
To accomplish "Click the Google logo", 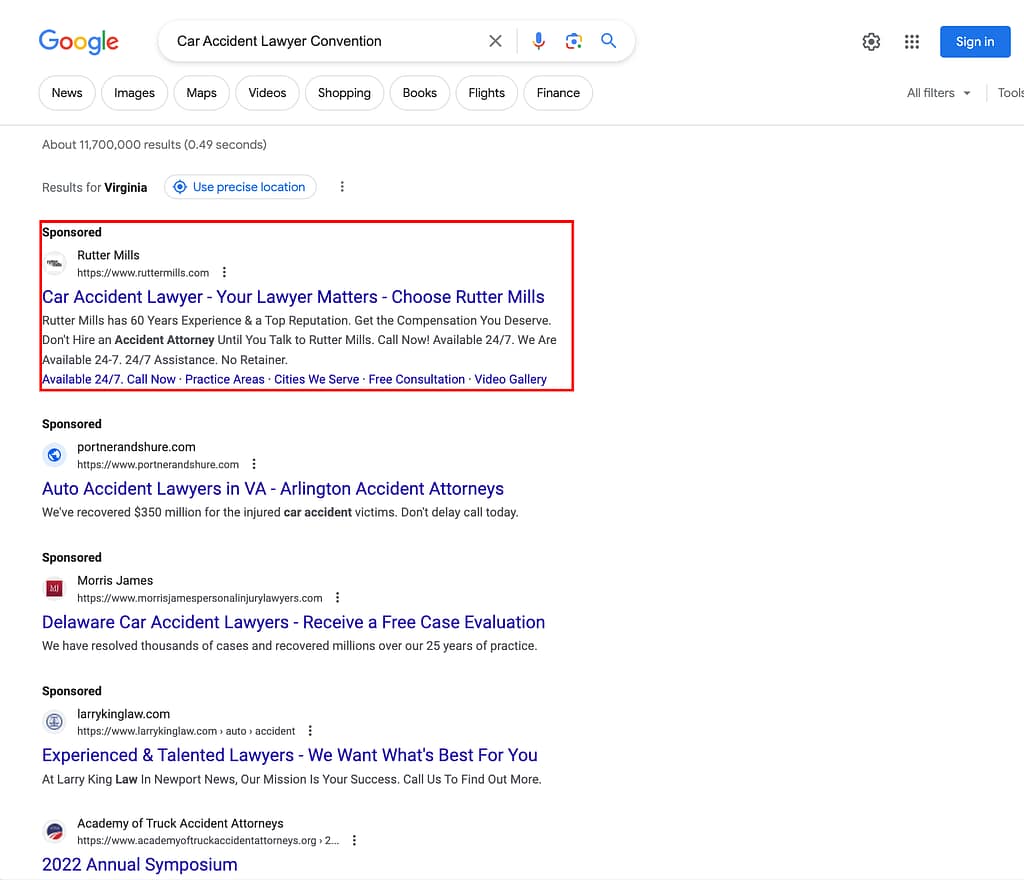I will [x=78, y=42].
